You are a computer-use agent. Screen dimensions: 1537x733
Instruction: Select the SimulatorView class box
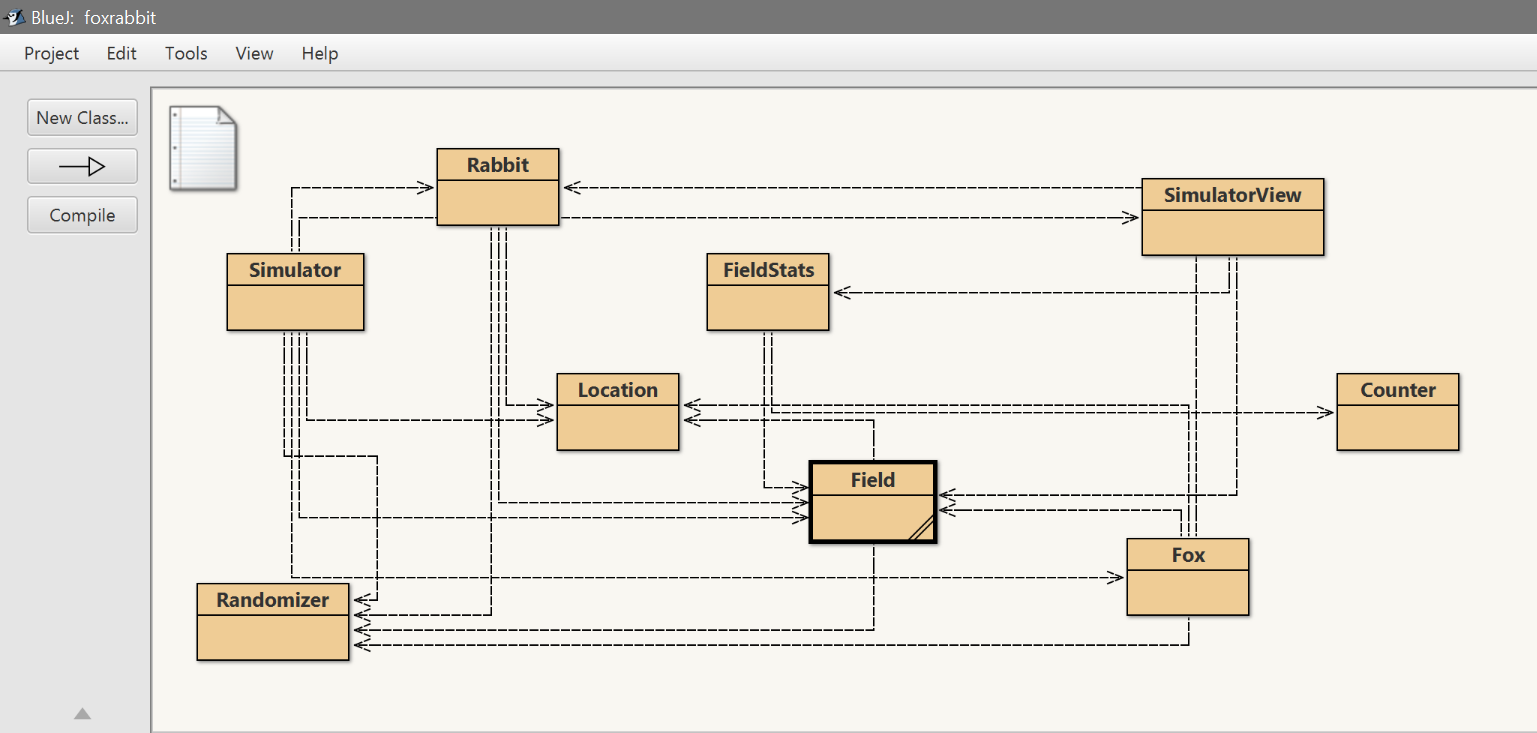1233,217
